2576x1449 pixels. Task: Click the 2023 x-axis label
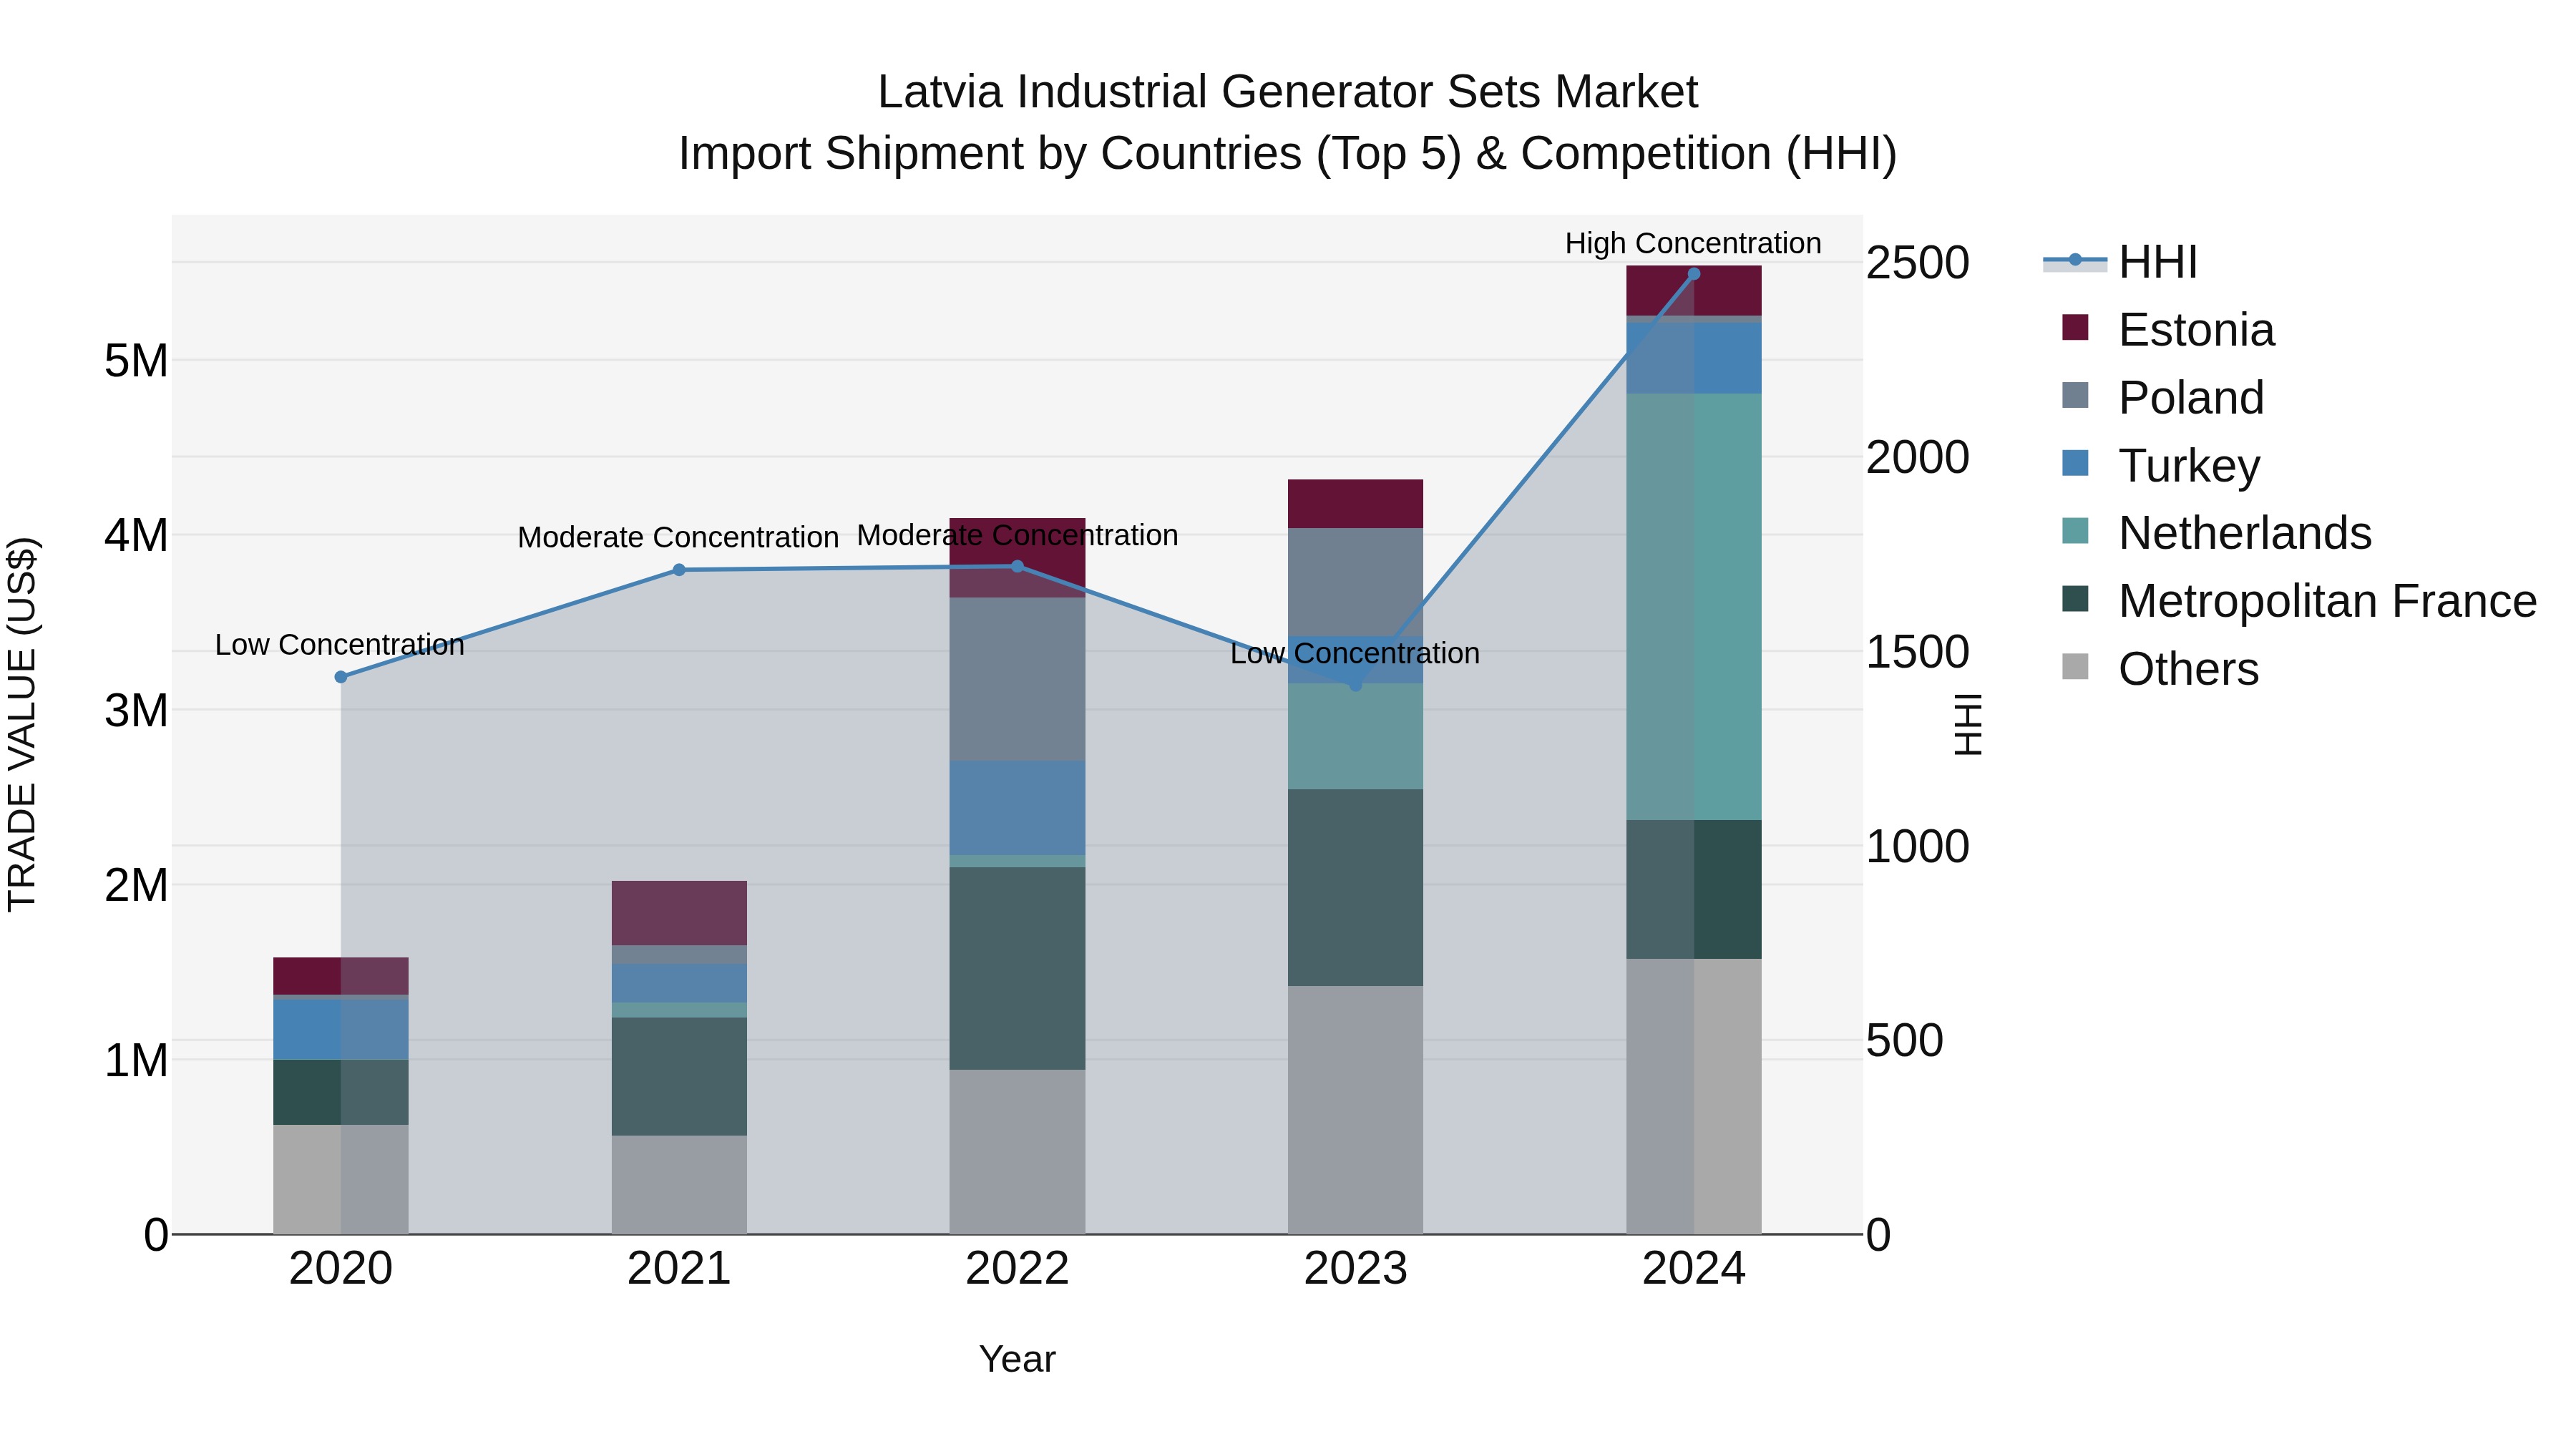[1356, 1269]
